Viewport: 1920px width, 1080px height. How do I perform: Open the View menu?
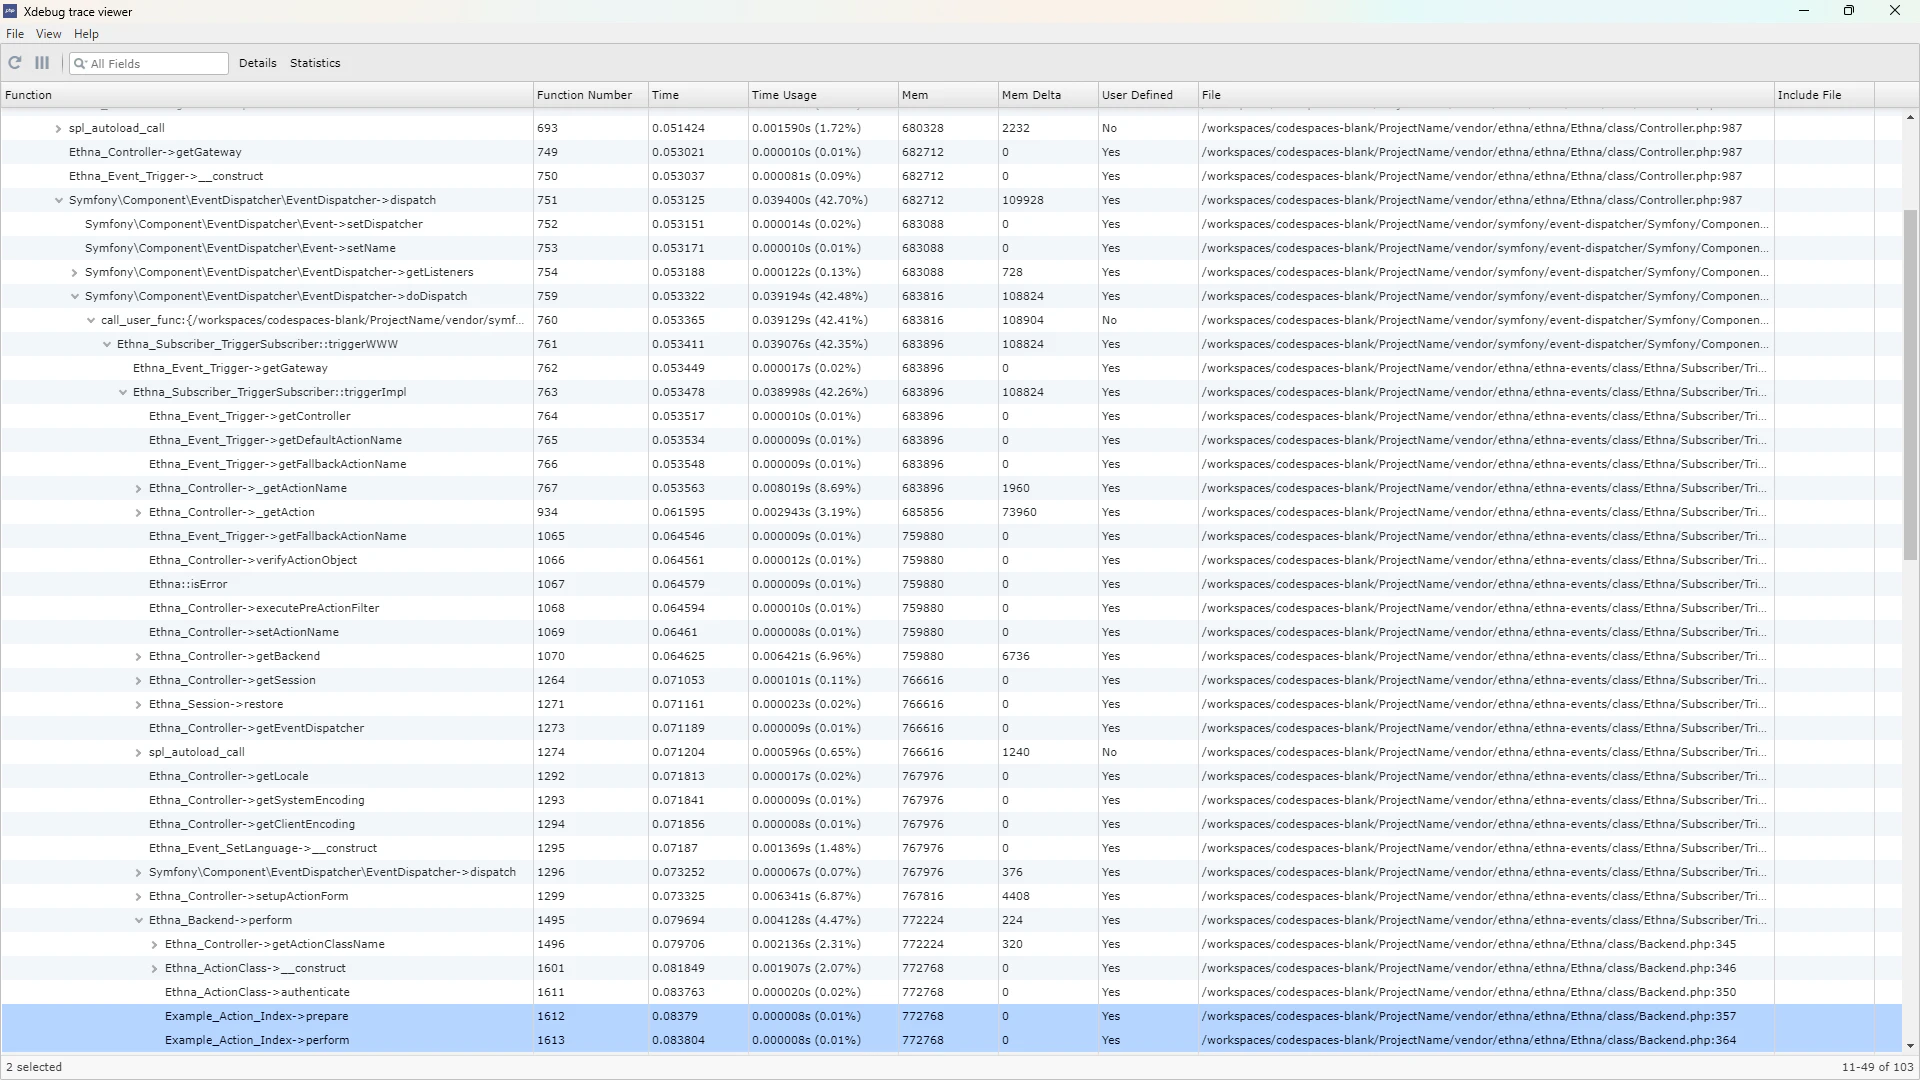click(48, 34)
